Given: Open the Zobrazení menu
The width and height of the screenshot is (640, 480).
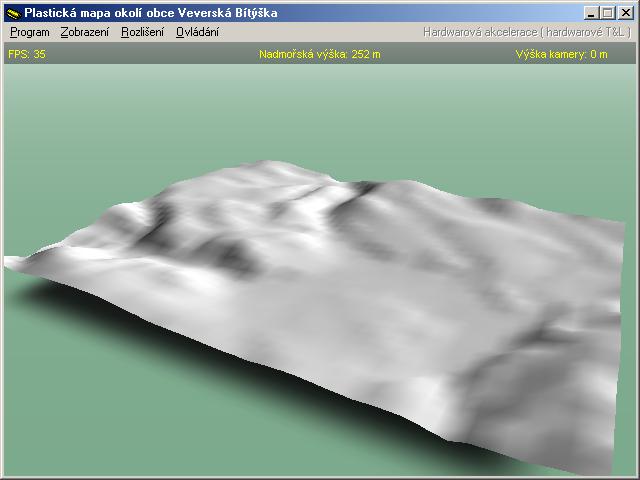Looking at the screenshot, I should point(85,32).
